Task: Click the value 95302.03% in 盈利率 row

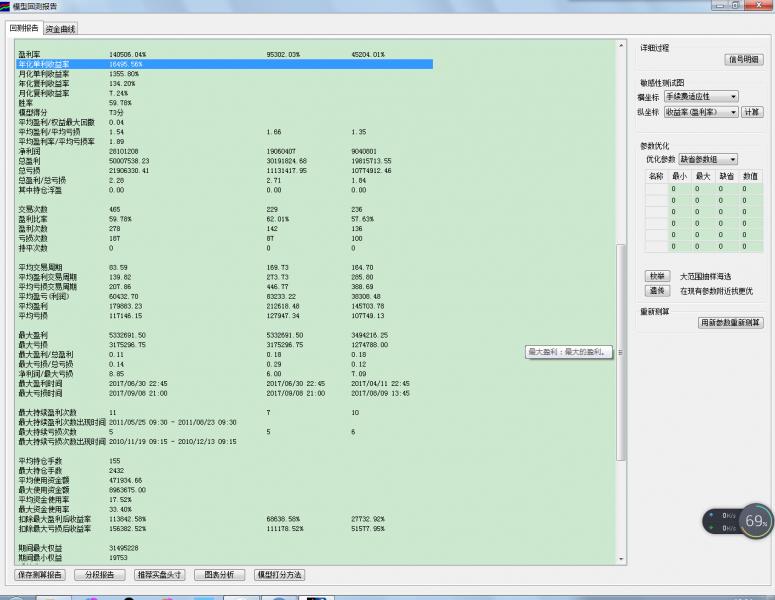Action: click(283, 54)
